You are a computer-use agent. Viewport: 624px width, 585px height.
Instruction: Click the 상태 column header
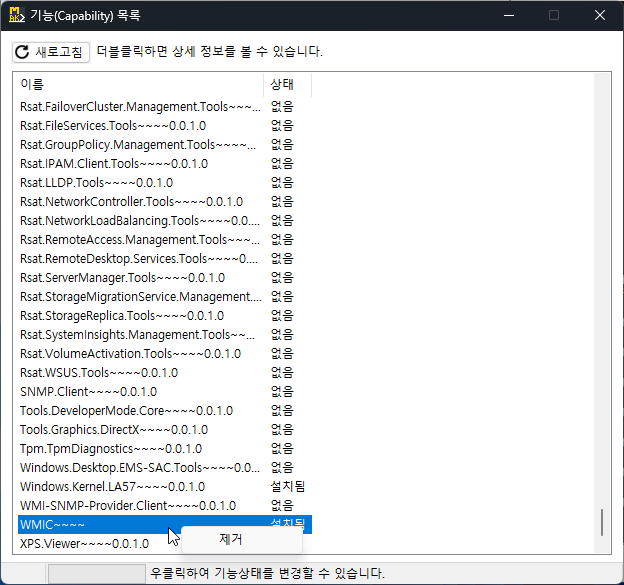(x=287, y=84)
